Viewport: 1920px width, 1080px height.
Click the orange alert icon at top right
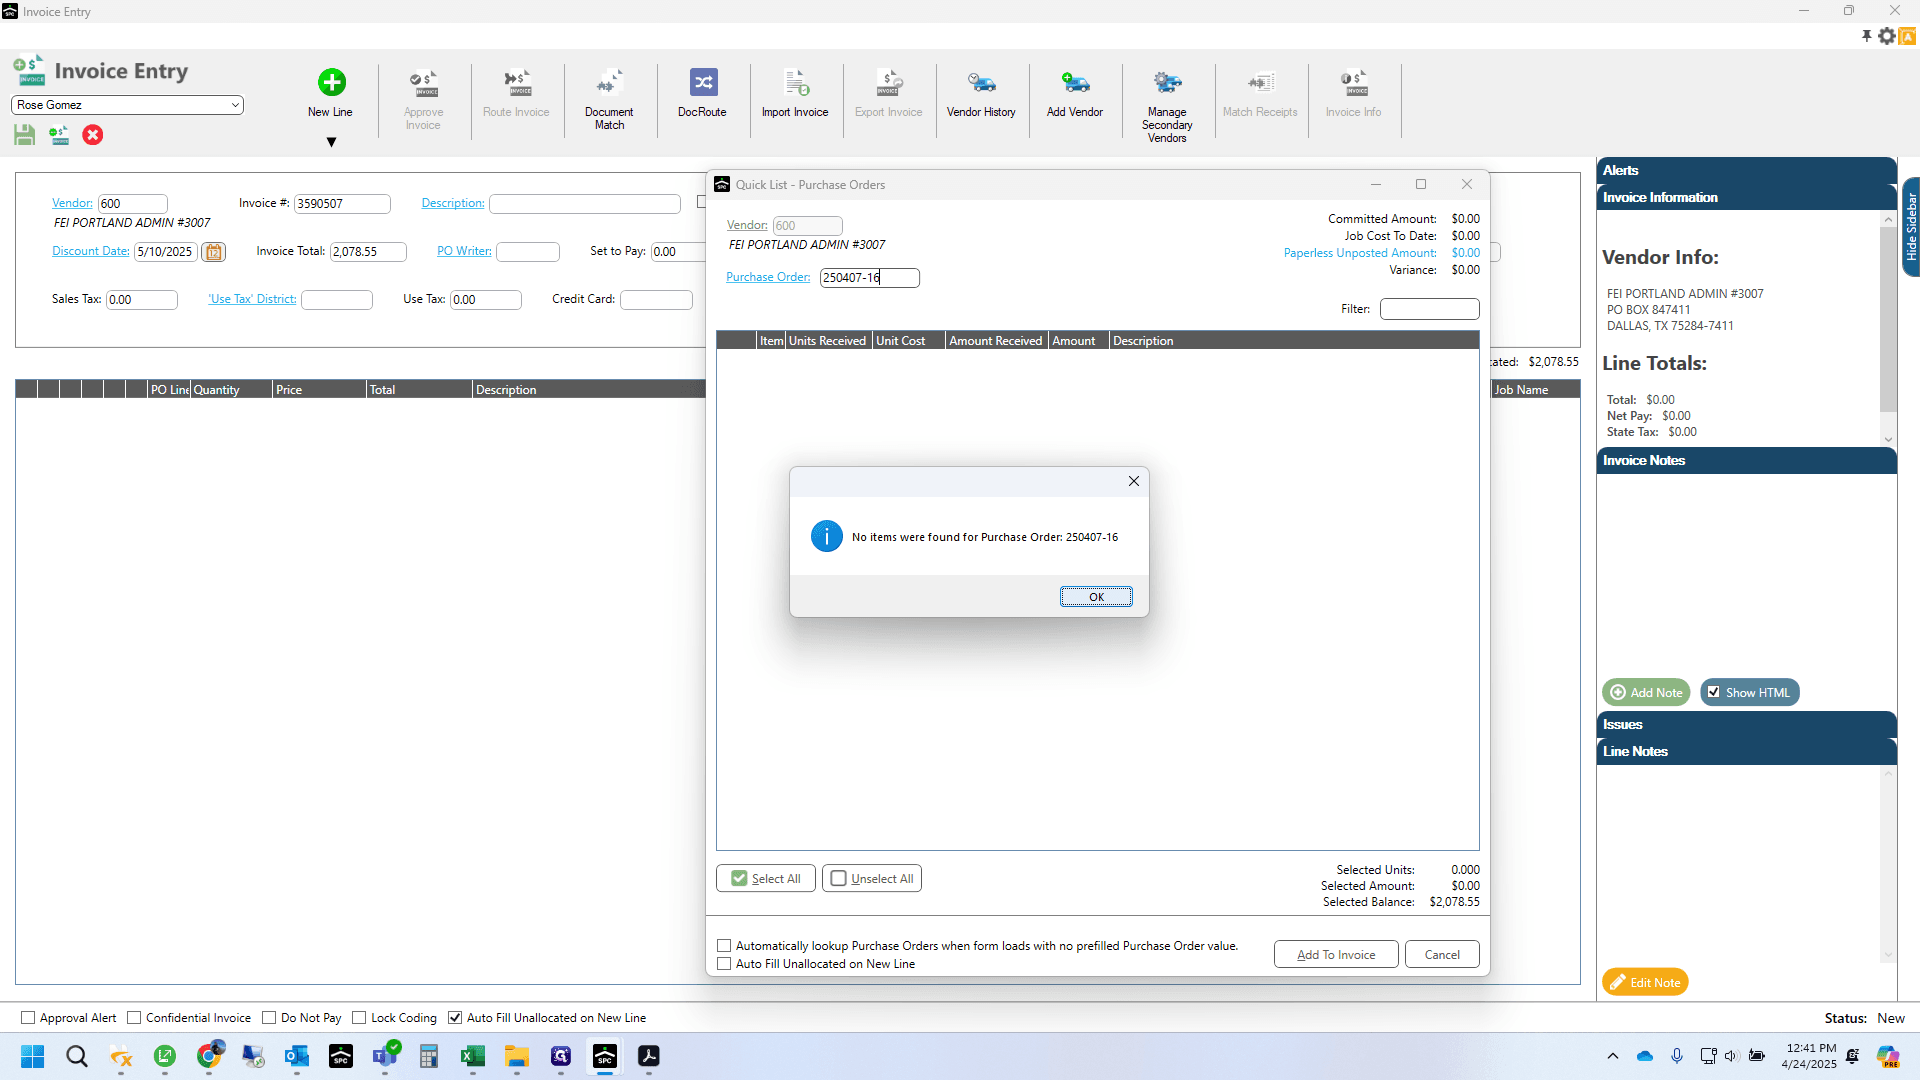coord(1908,36)
